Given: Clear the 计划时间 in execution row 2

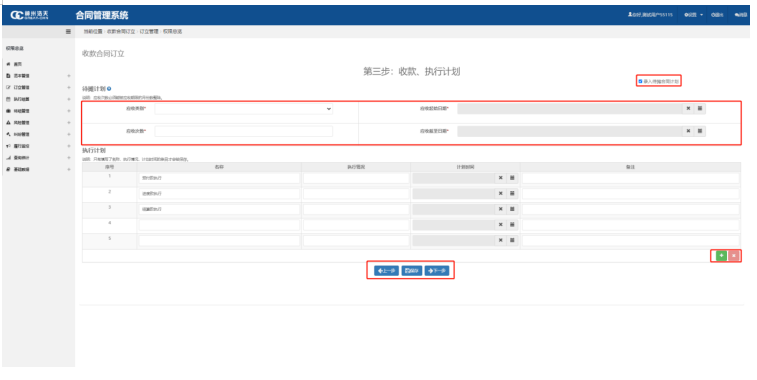Looking at the screenshot, I should (501, 194).
